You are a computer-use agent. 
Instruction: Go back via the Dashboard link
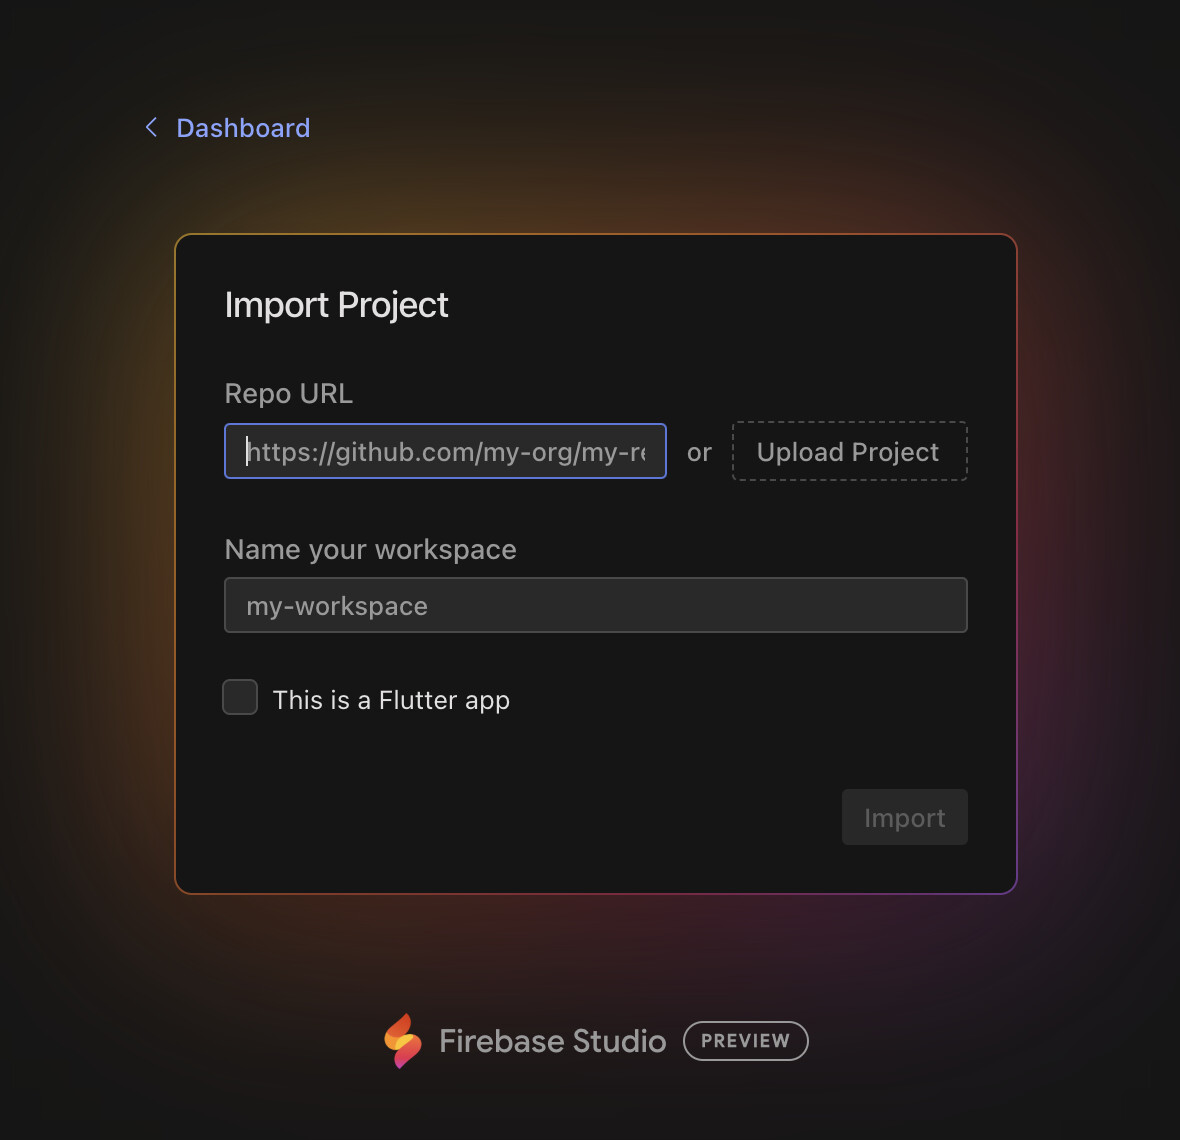242,128
